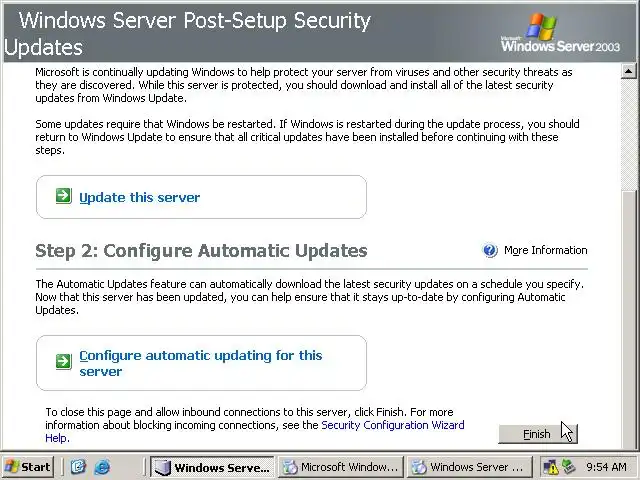Click the green arrow beside Configure automatic updating

coord(64,361)
